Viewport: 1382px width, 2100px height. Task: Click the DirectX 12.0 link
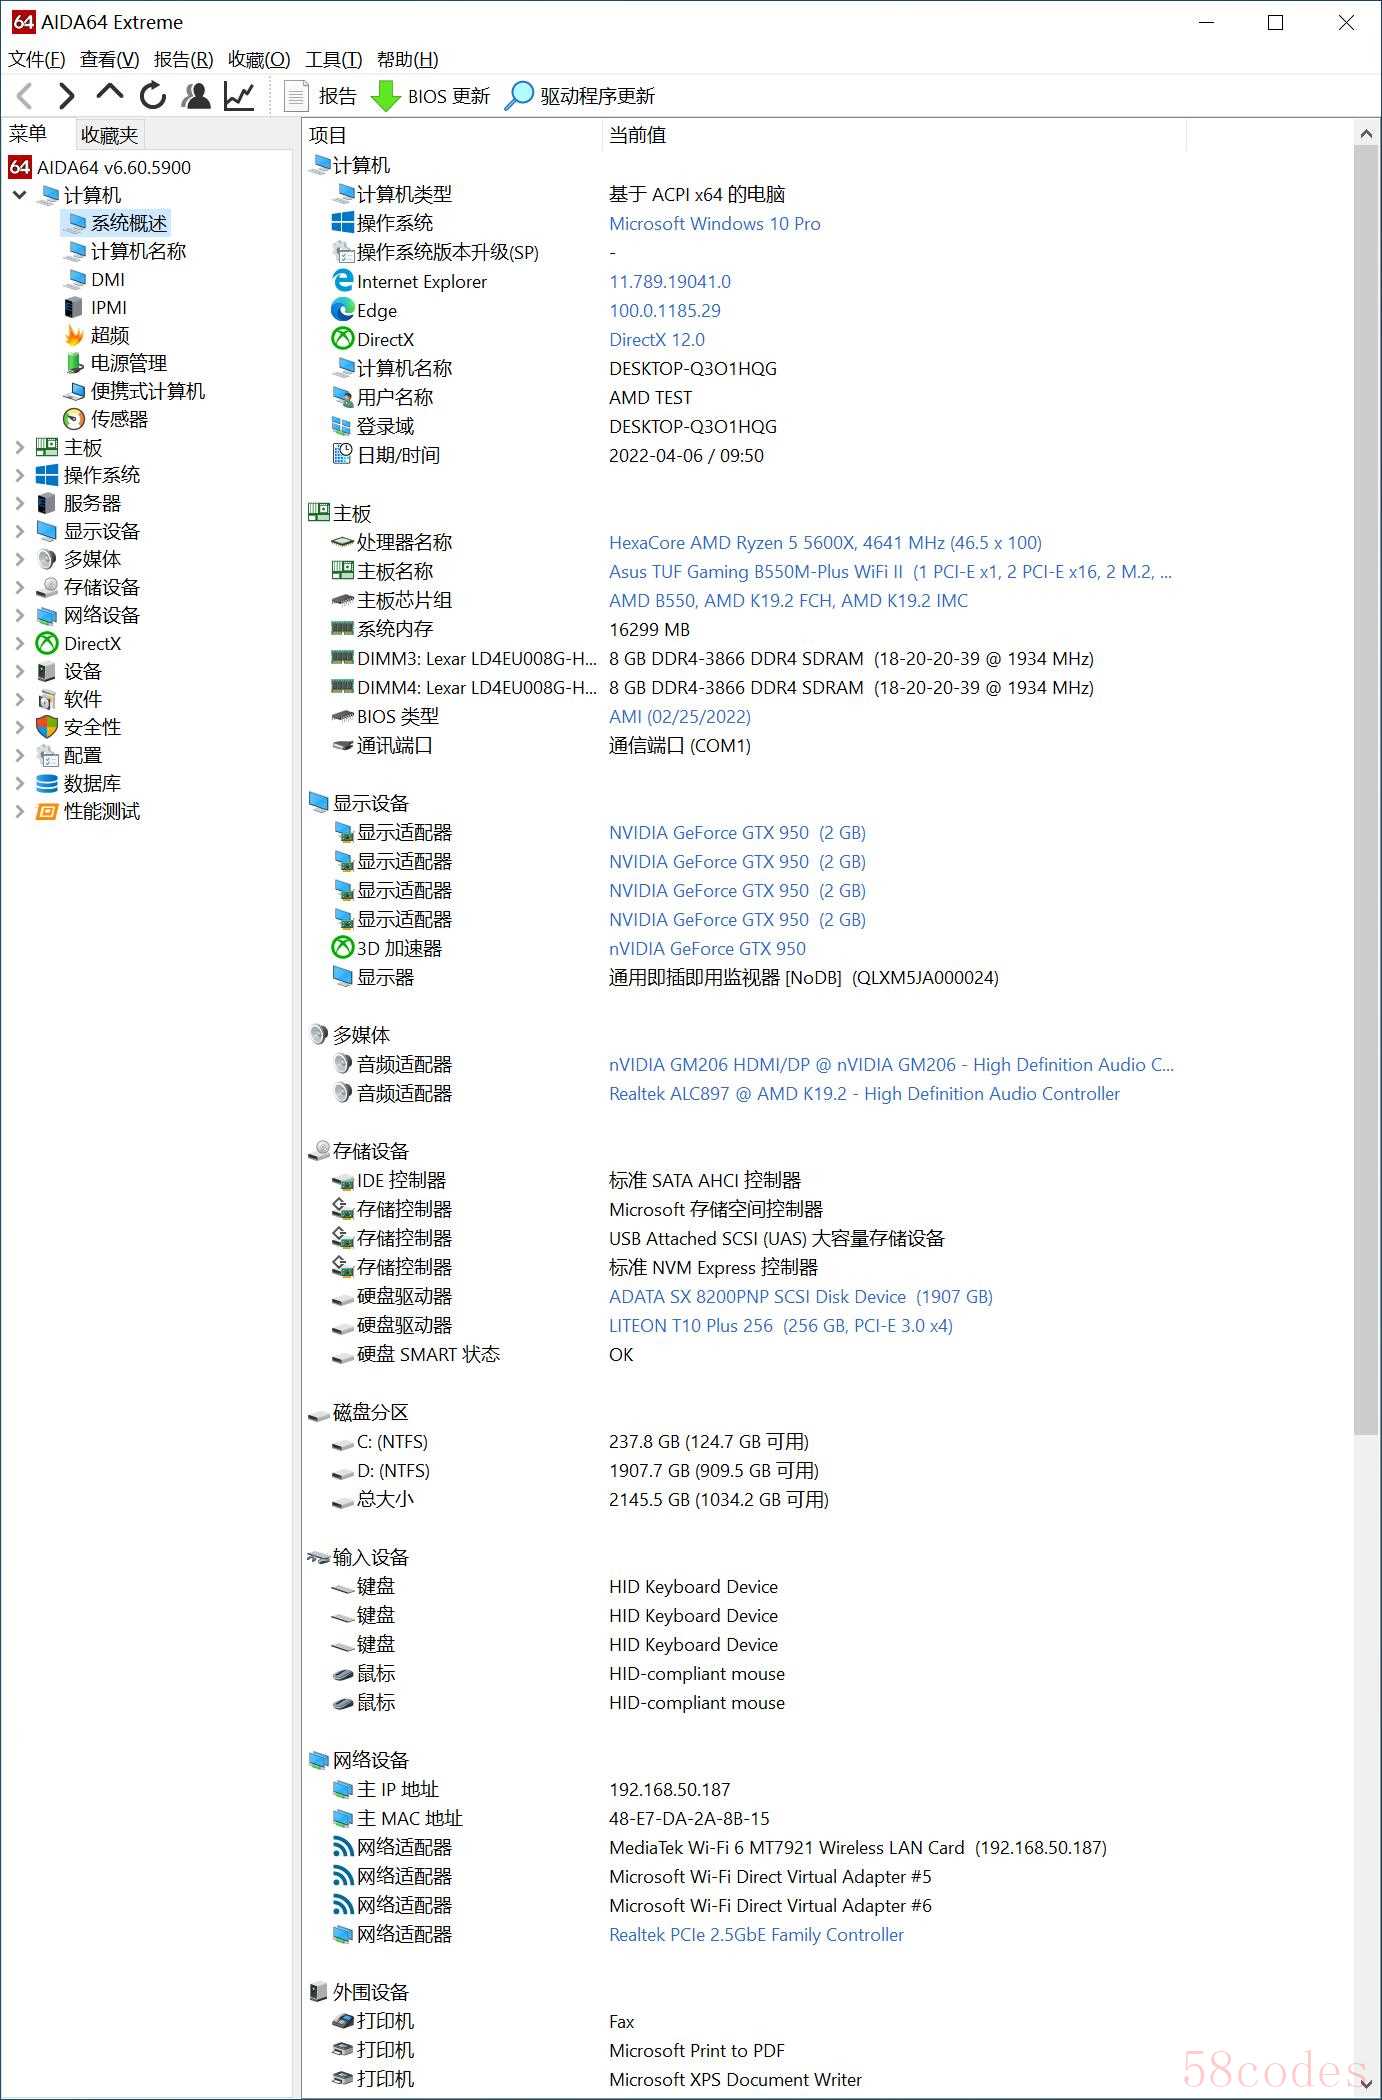tap(656, 340)
